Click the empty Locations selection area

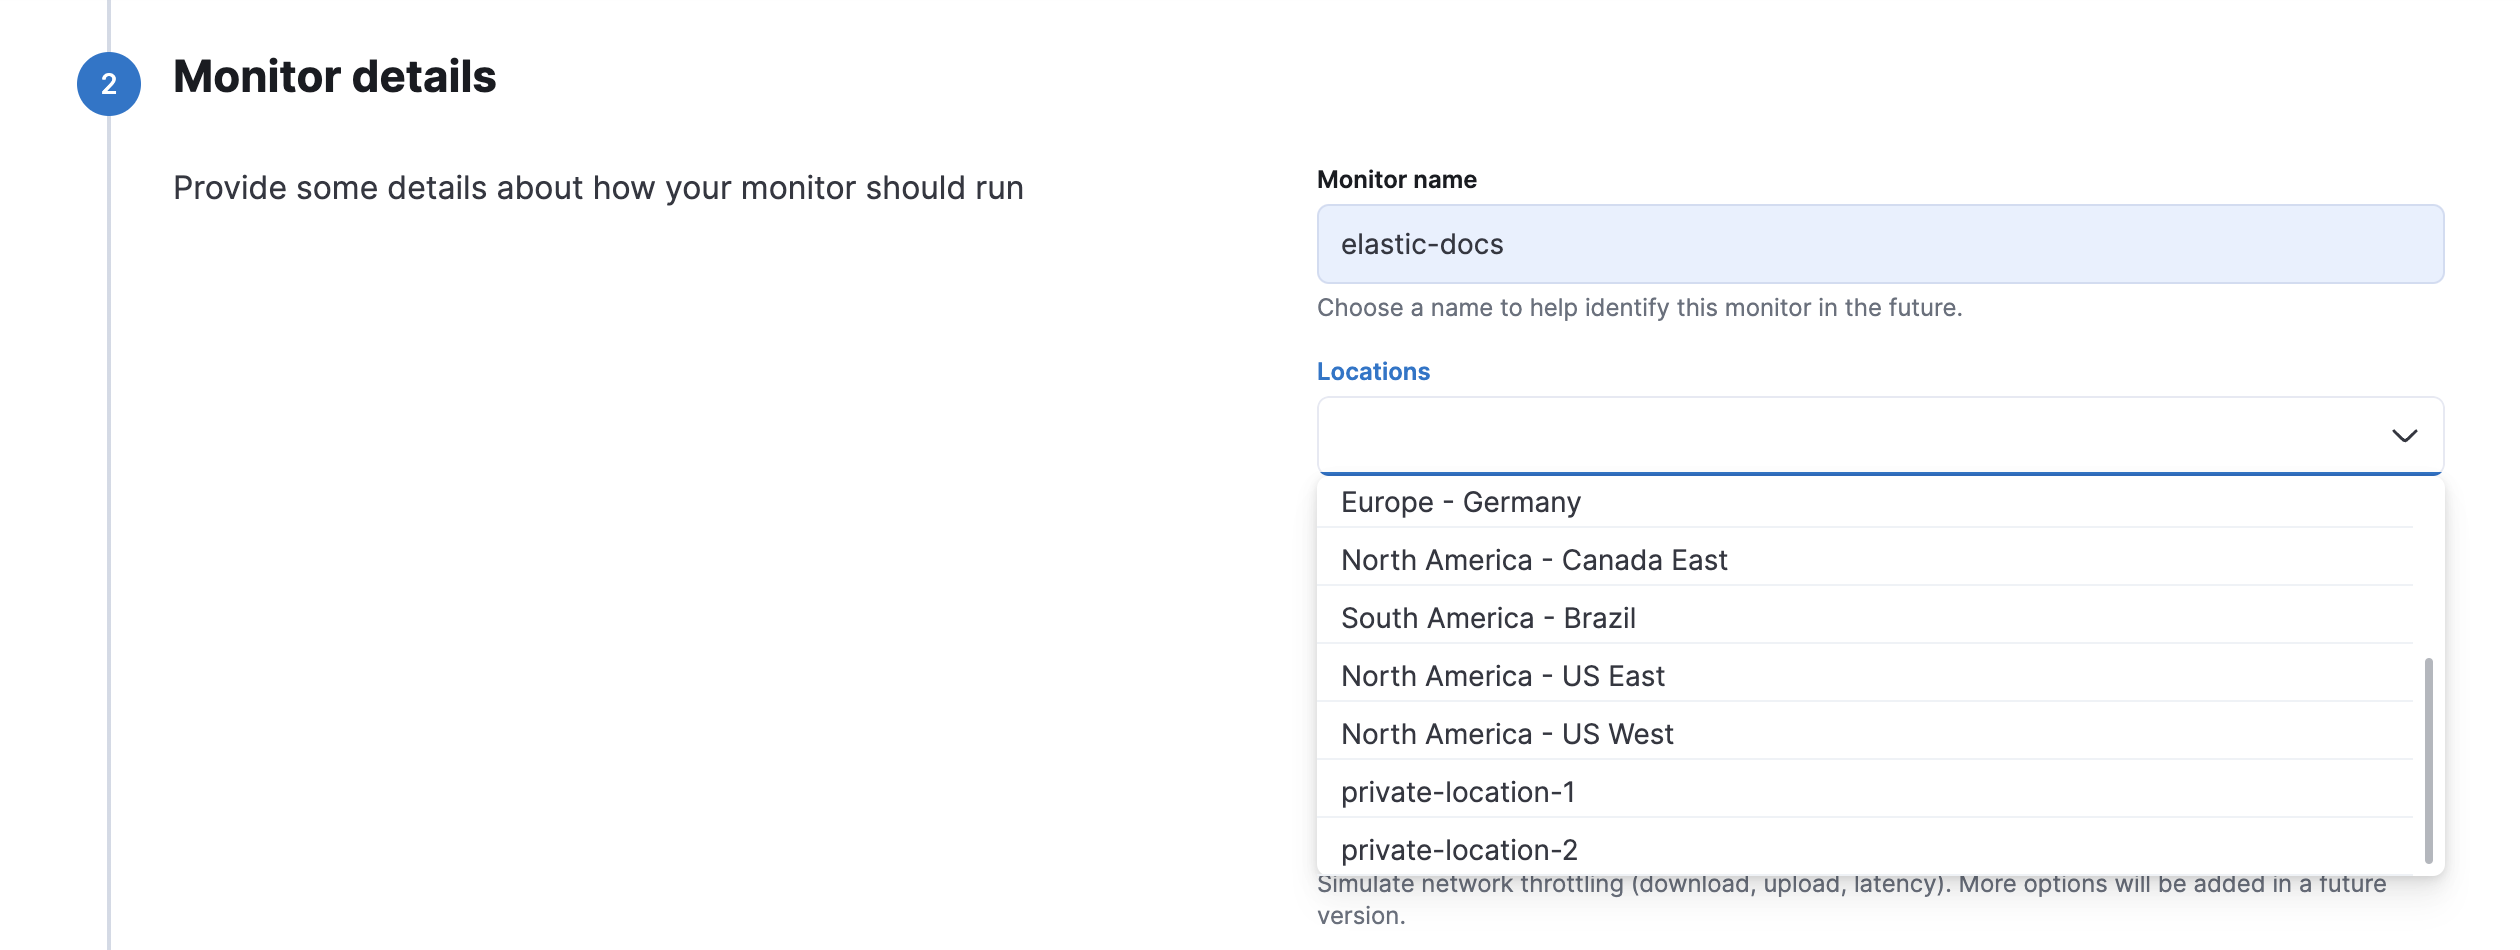tap(1700, 435)
